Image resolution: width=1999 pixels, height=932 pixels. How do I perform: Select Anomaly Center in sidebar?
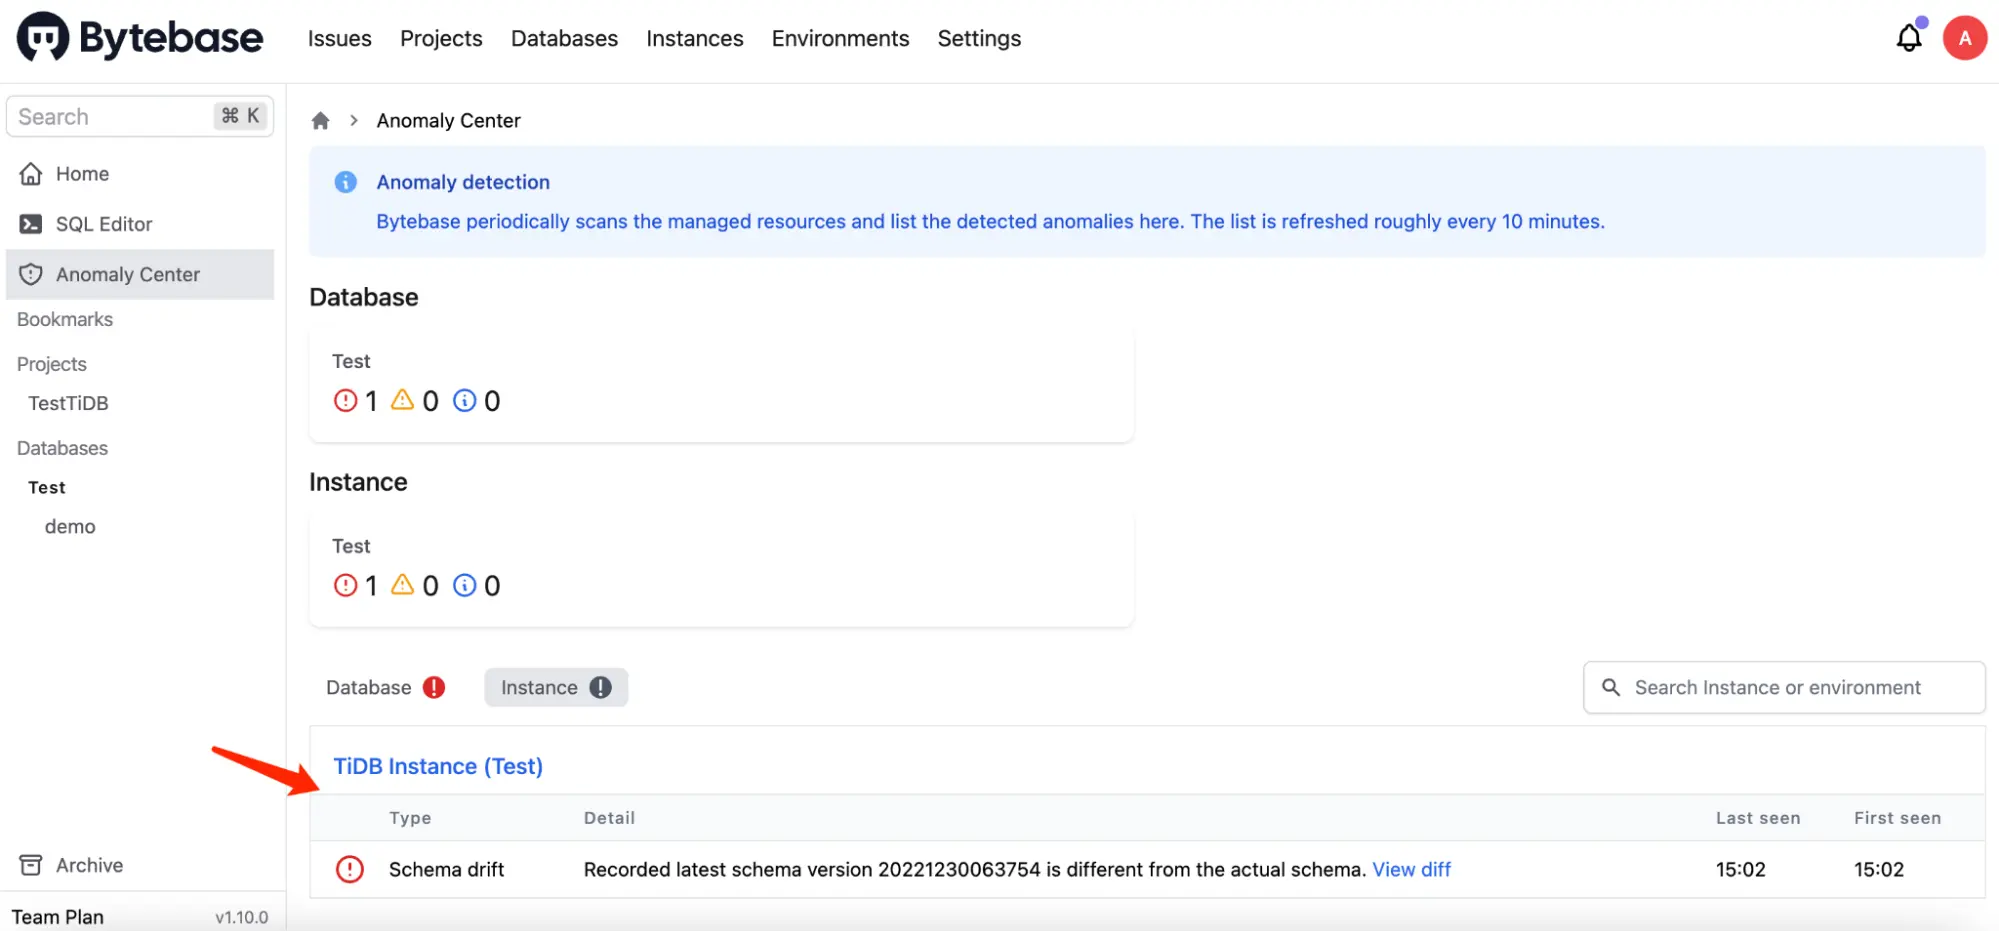(x=140, y=274)
